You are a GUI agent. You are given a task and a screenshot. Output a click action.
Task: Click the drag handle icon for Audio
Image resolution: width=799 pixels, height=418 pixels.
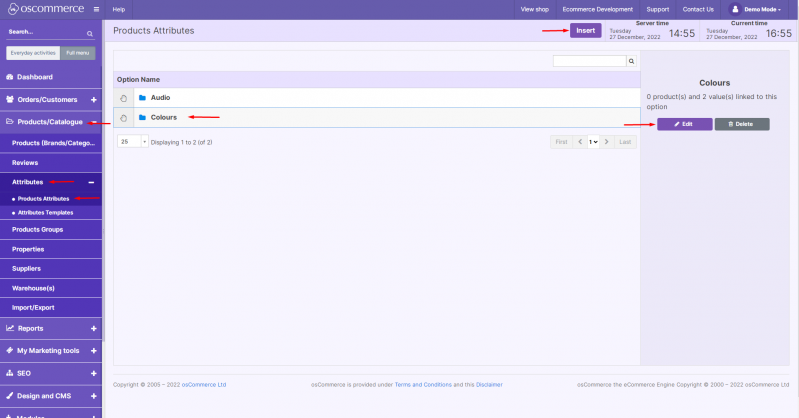(123, 98)
